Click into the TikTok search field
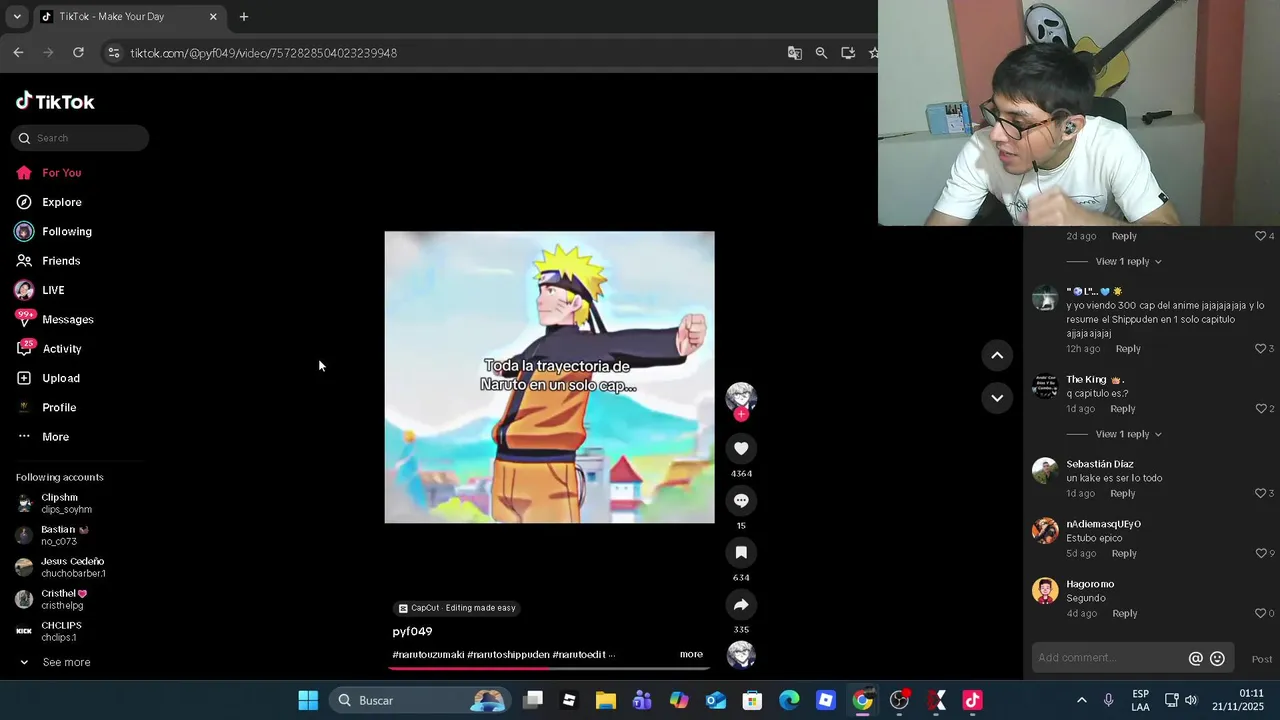Screen dimensions: 1280x720 (80, 138)
